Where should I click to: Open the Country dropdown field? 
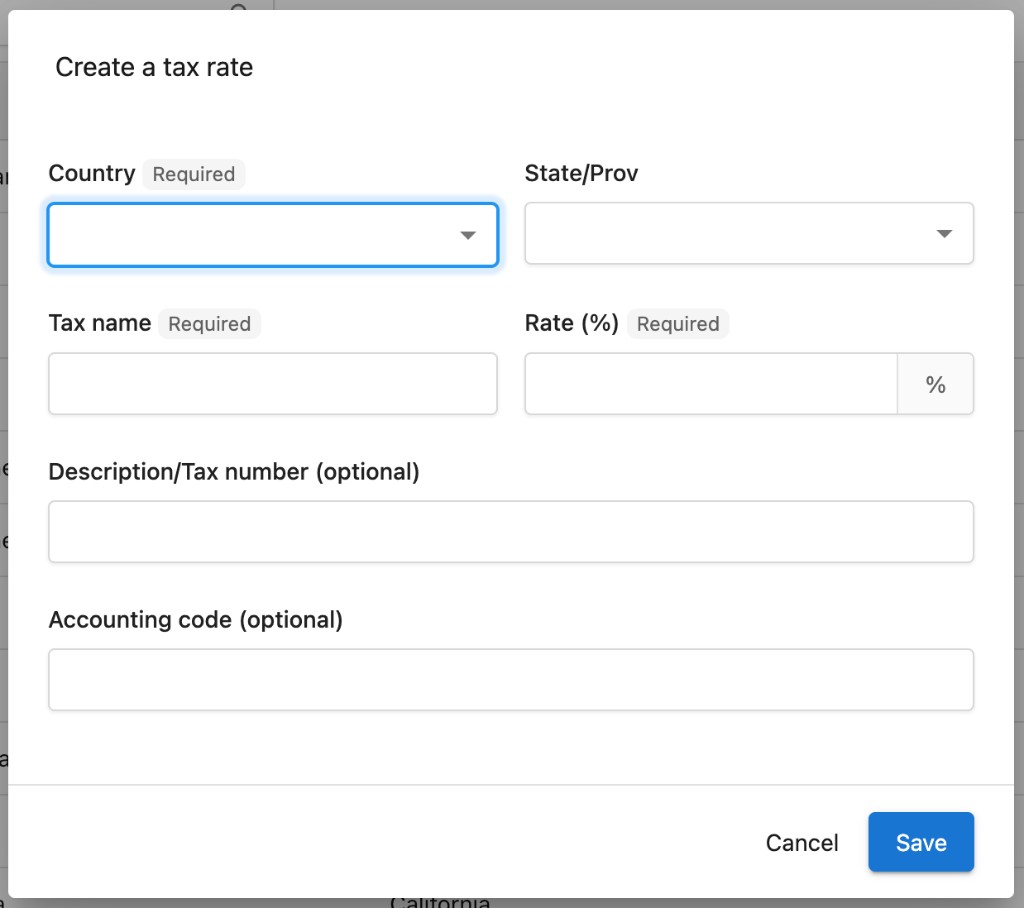coord(273,235)
